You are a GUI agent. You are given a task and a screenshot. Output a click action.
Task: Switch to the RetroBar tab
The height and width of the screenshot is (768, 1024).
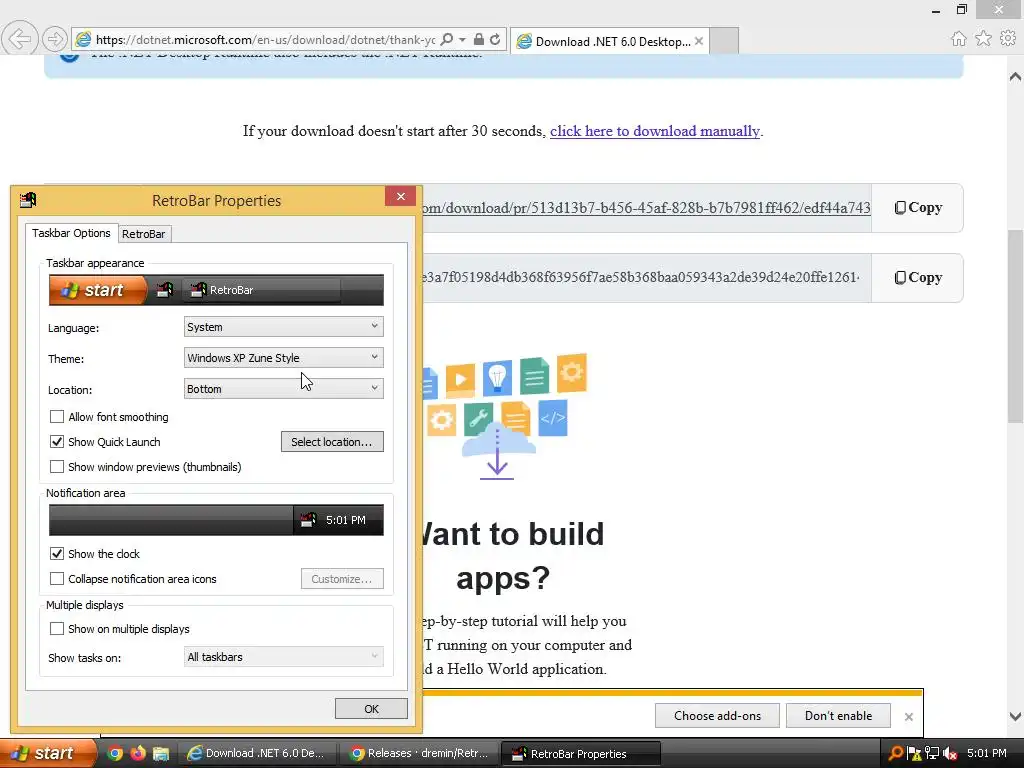[144, 234]
